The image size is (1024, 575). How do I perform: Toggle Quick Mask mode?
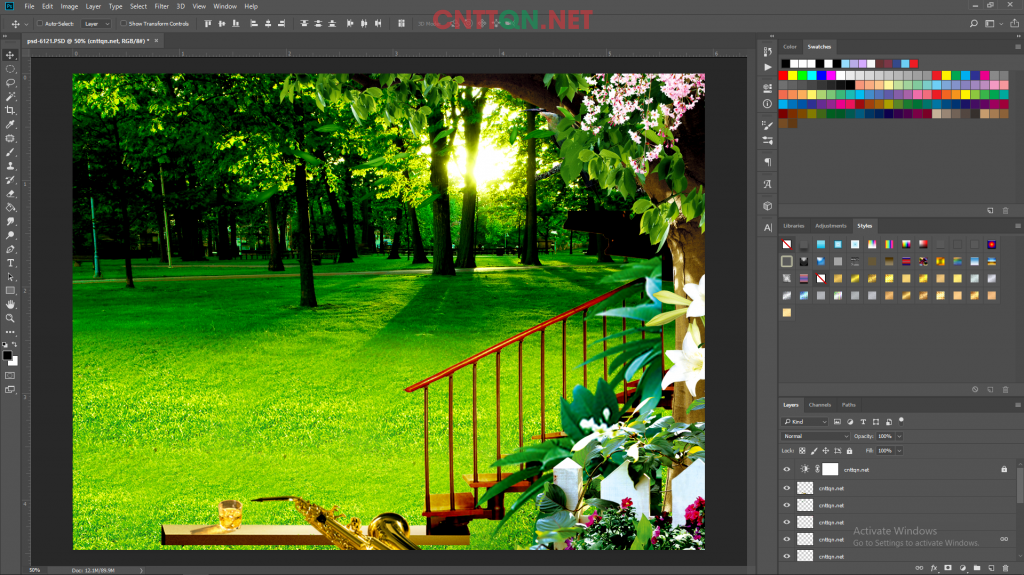[10, 376]
